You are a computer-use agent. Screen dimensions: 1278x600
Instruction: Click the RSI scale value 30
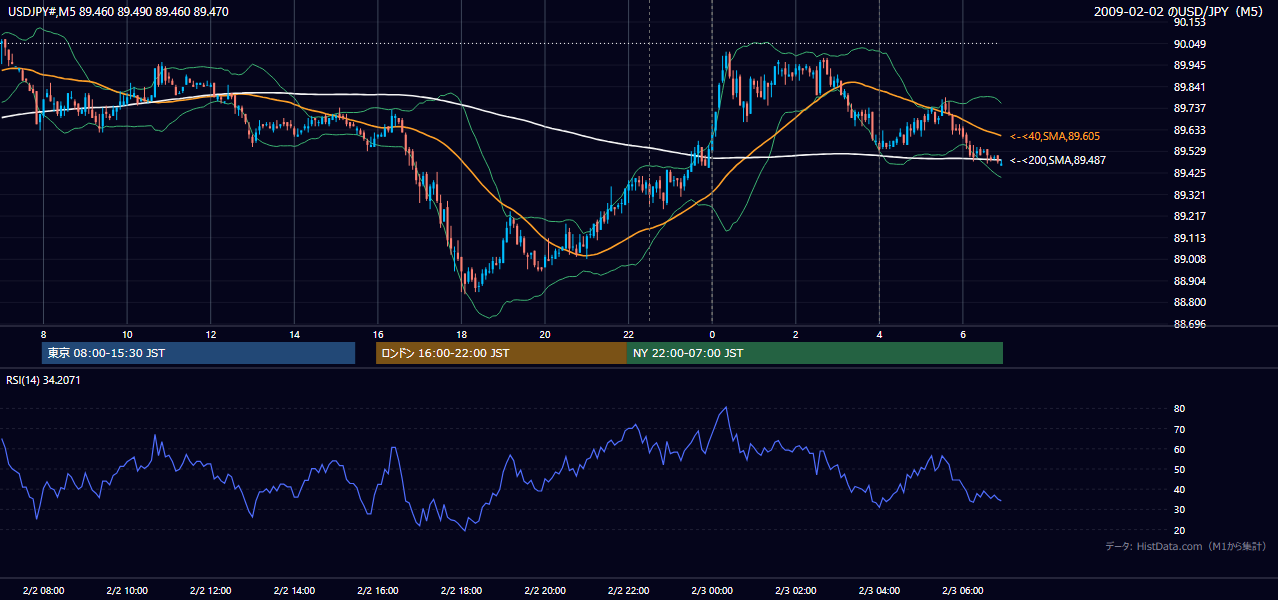coord(1180,510)
